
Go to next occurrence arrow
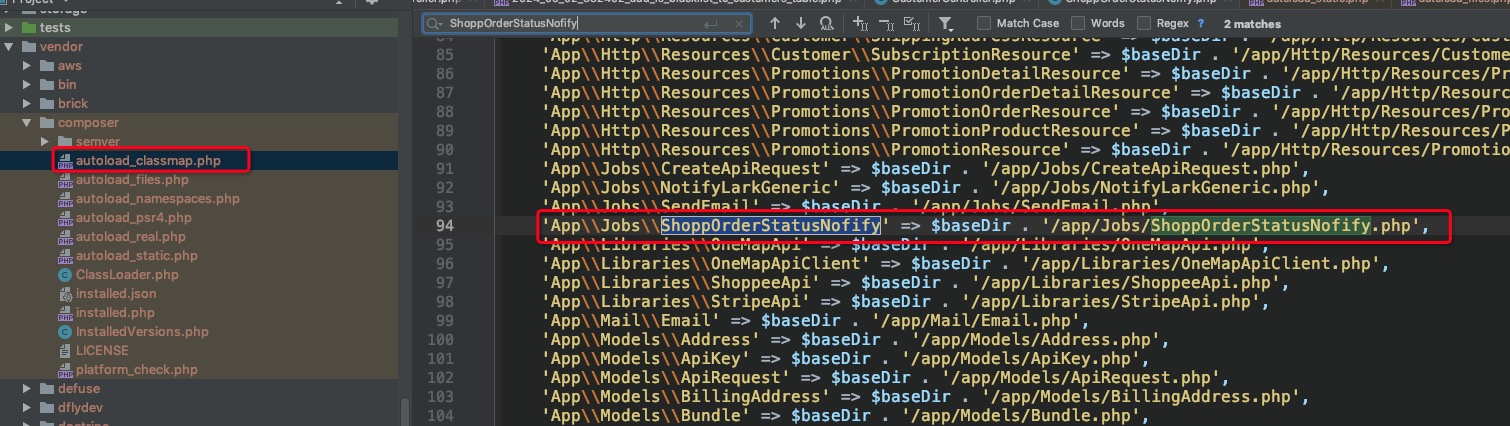[801, 23]
